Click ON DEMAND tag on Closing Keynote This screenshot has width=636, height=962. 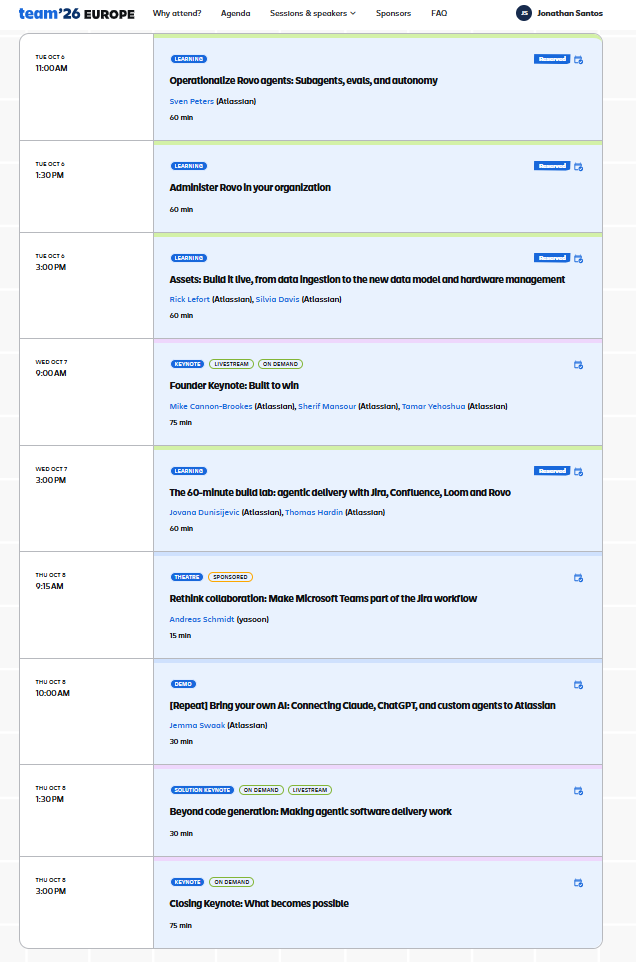[x=232, y=882]
